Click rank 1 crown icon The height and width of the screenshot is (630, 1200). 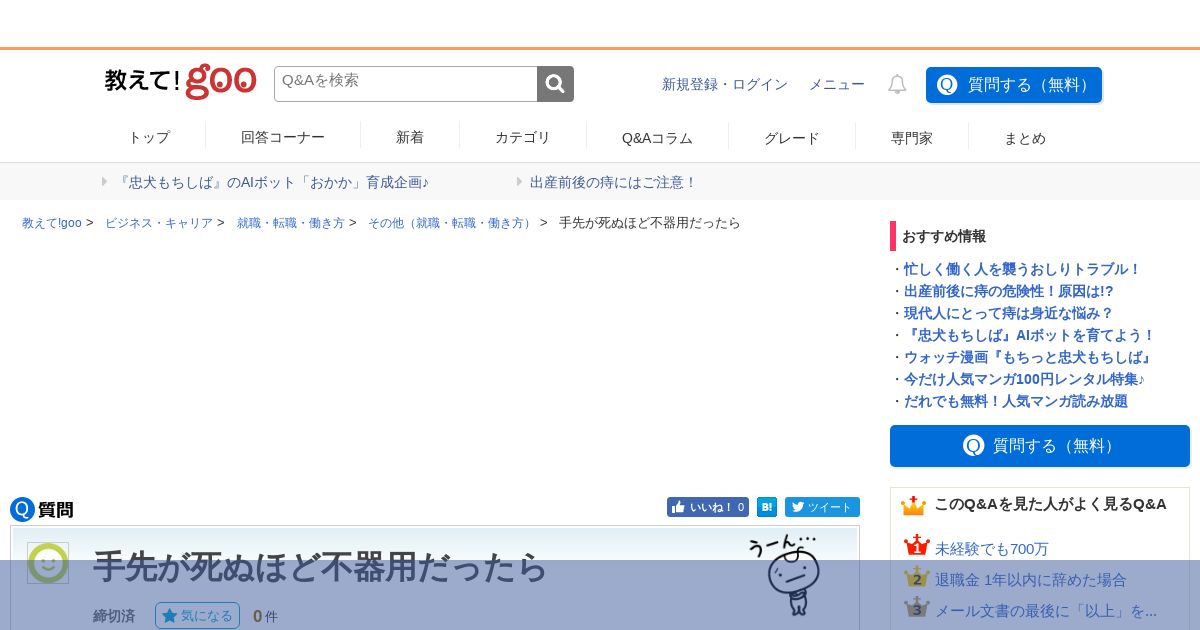(x=916, y=546)
